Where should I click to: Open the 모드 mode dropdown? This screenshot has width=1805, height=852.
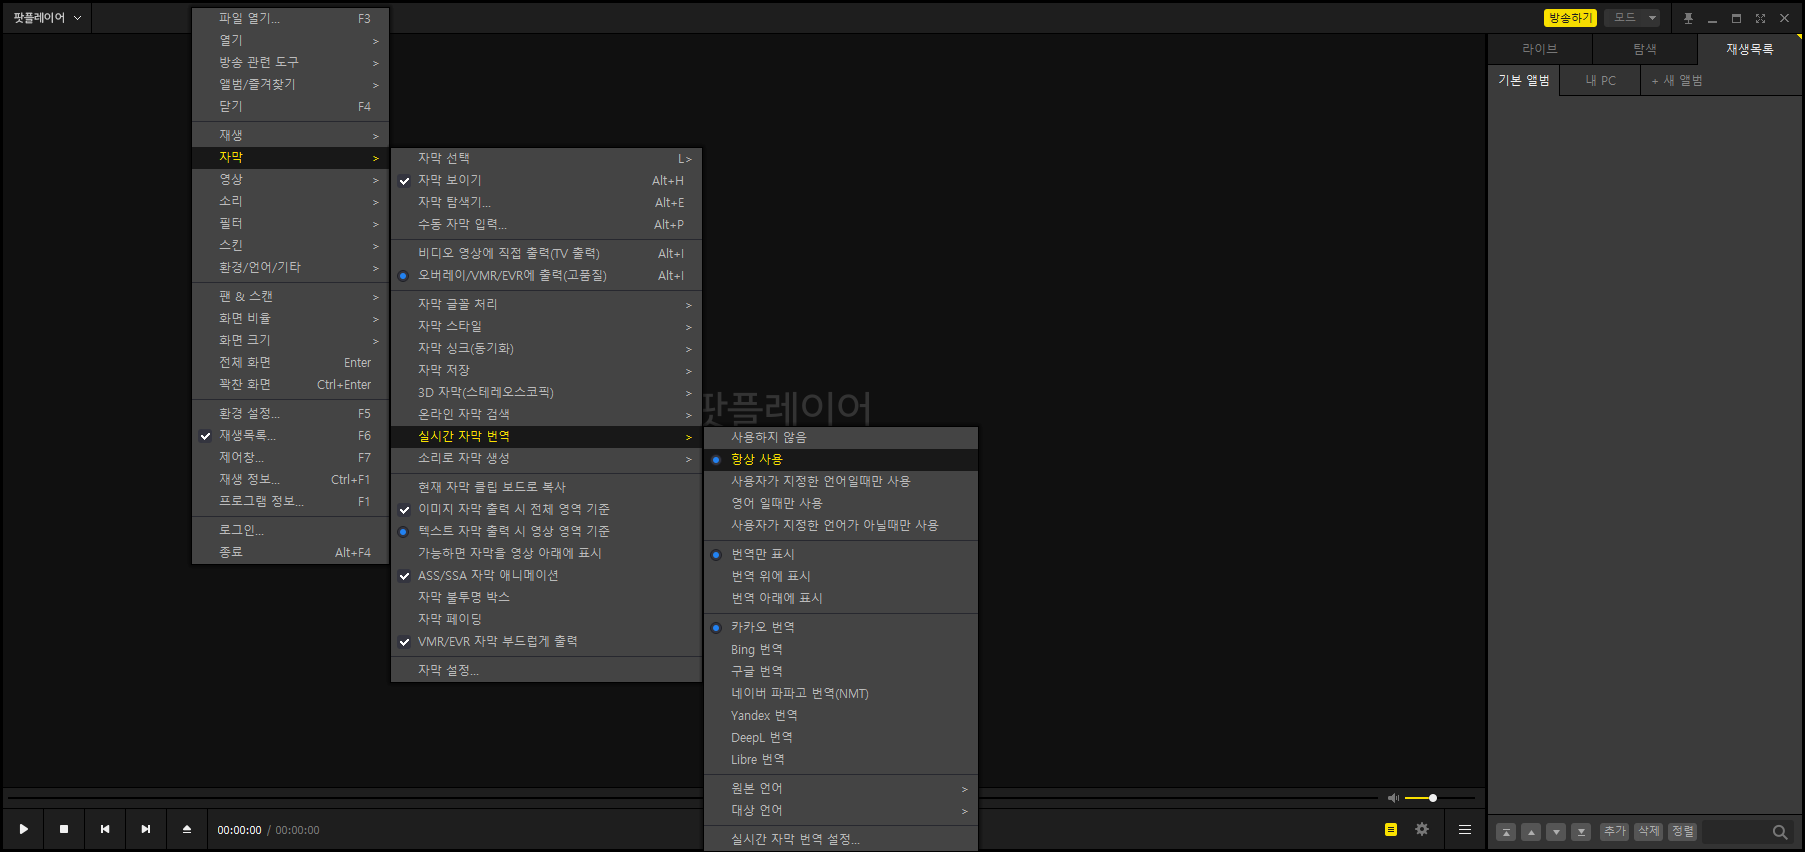click(x=1633, y=18)
